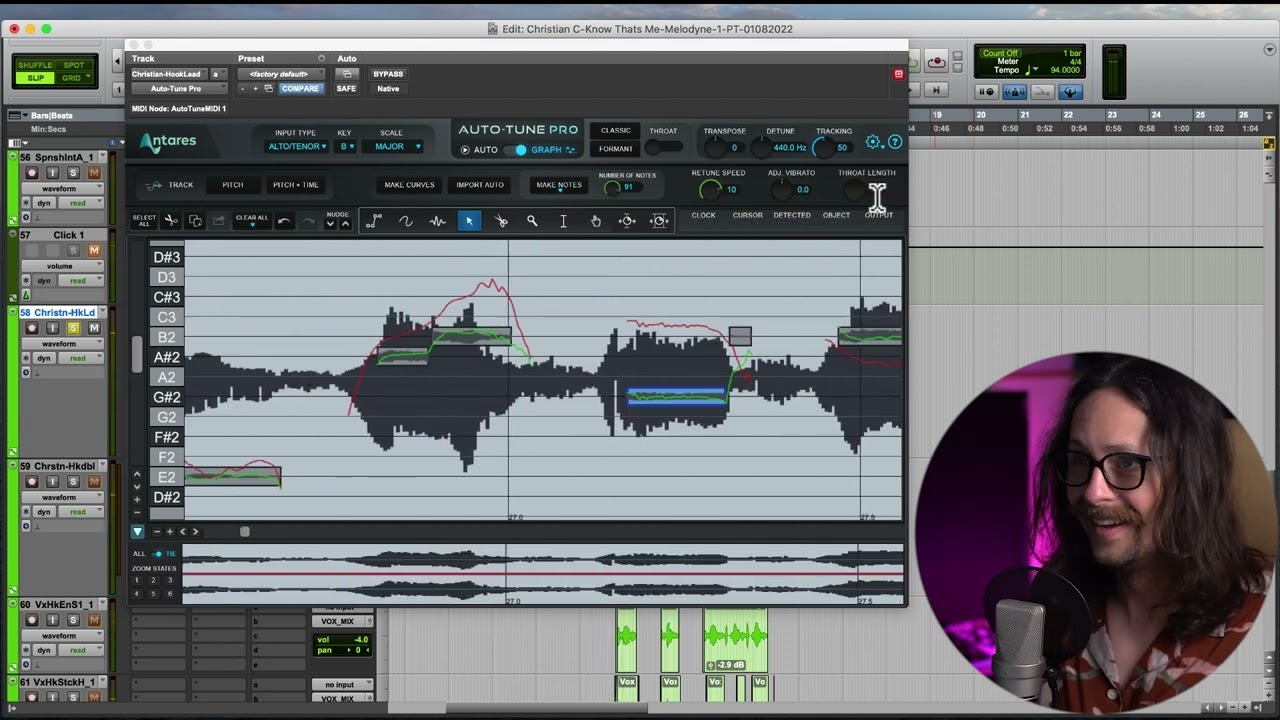This screenshot has width=1280, height=720.
Task: Select the Curve drawing tool
Action: coord(405,221)
